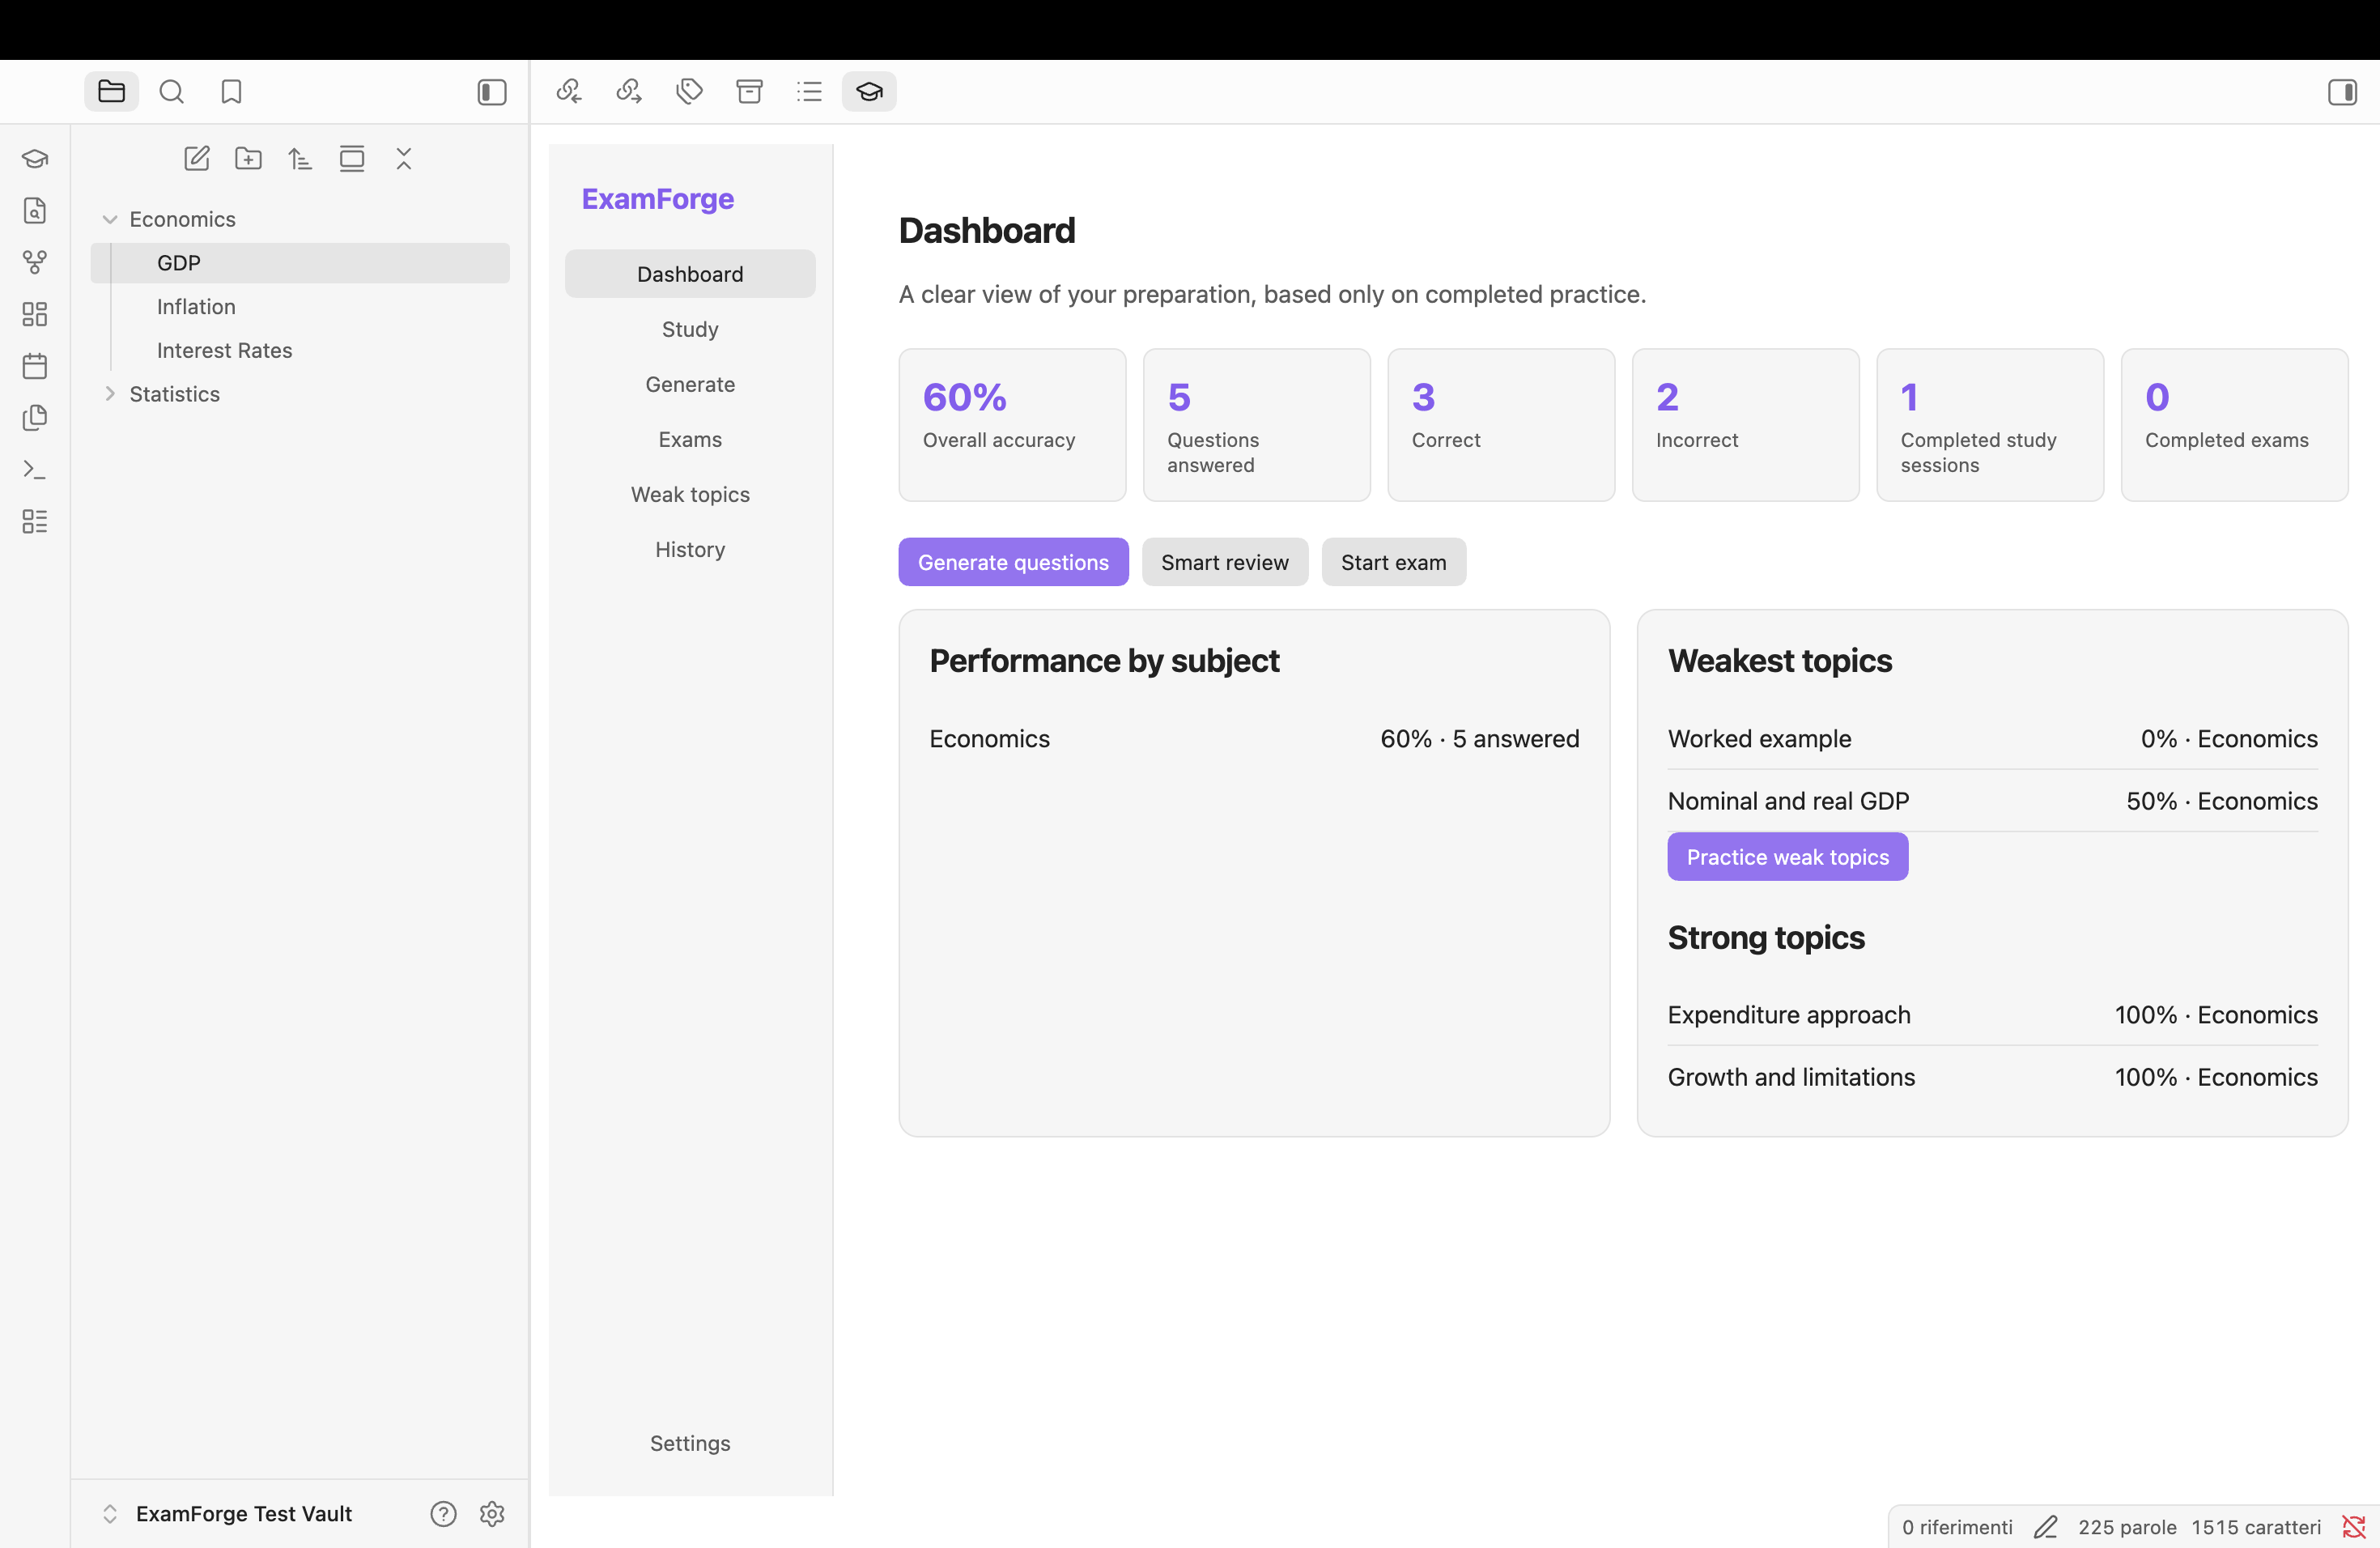This screenshot has height=1548, width=2380.
Task: Open the Exams section
Action: (x=690, y=439)
